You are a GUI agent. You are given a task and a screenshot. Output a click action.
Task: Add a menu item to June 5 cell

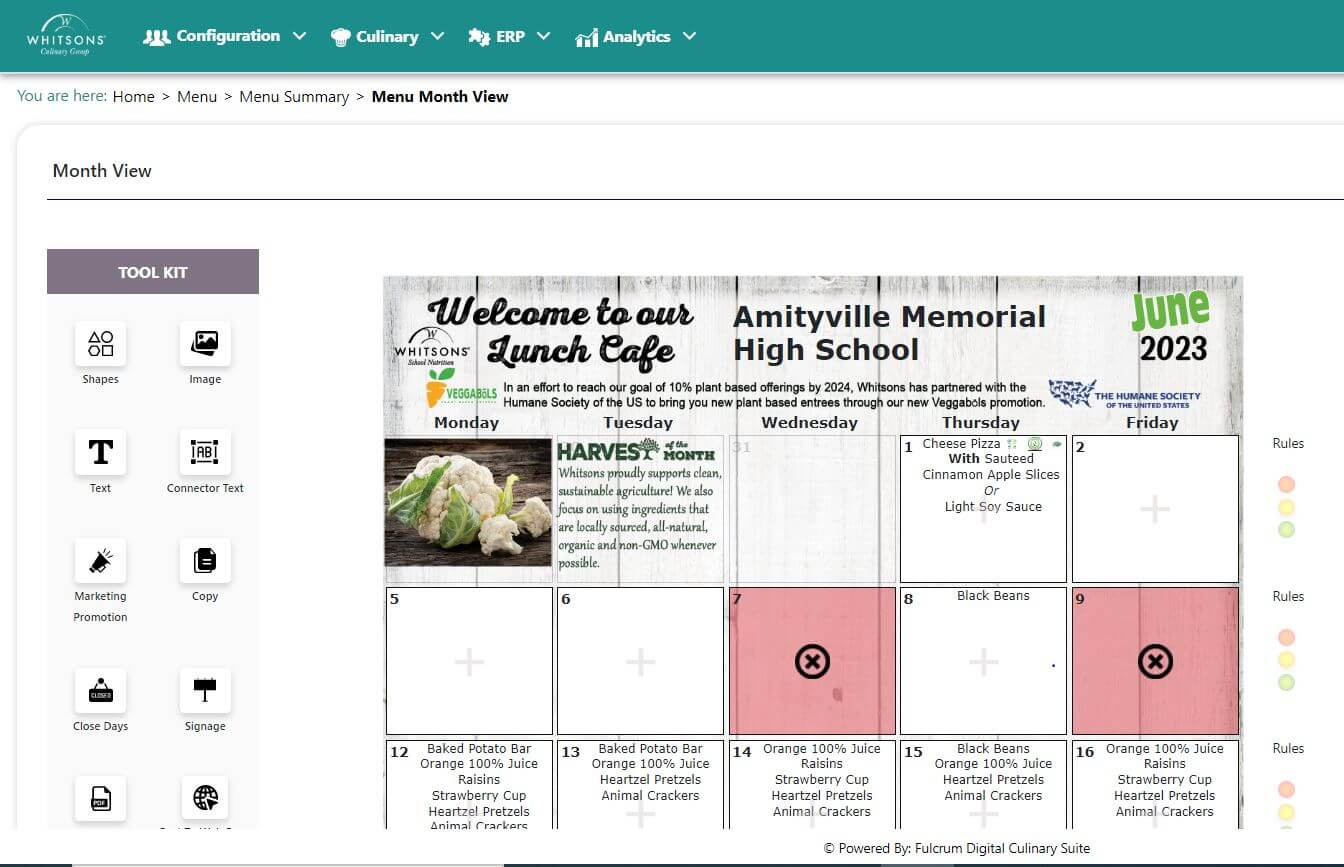point(469,661)
